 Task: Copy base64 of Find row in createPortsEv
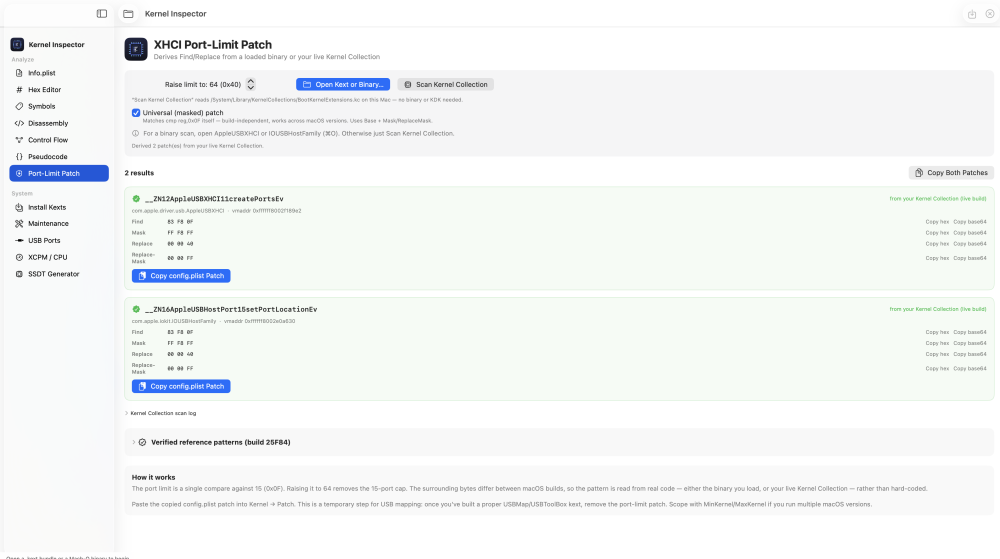pyautogui.click(x=969, y=222)
